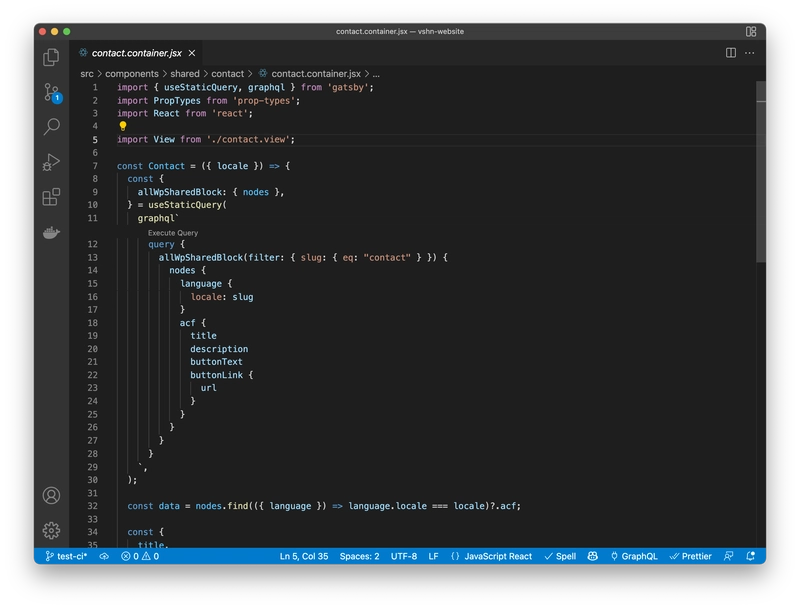The width and height of the screenshot is (800, 609).
Task: Click the "contact" slug string
Action: tap(387, 258)
